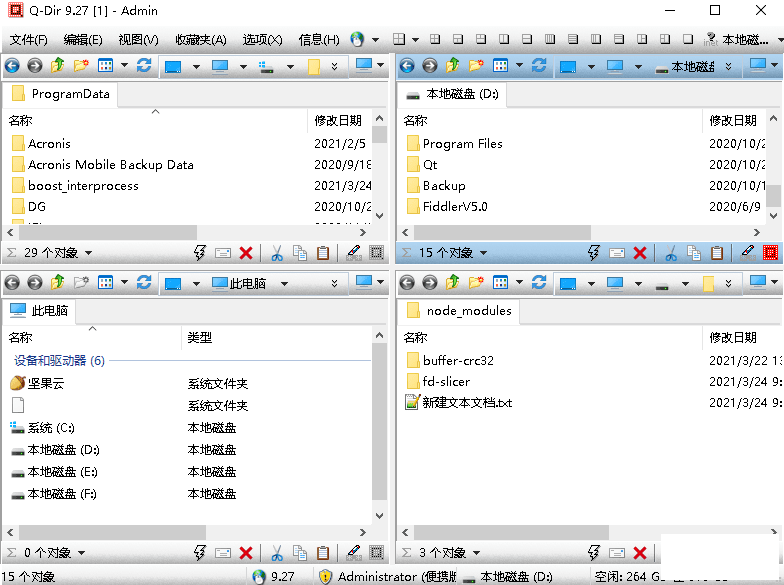Click Back arrow in node_modules pane
The height and width of the screenshot is (585, 784).
(407, 283)
